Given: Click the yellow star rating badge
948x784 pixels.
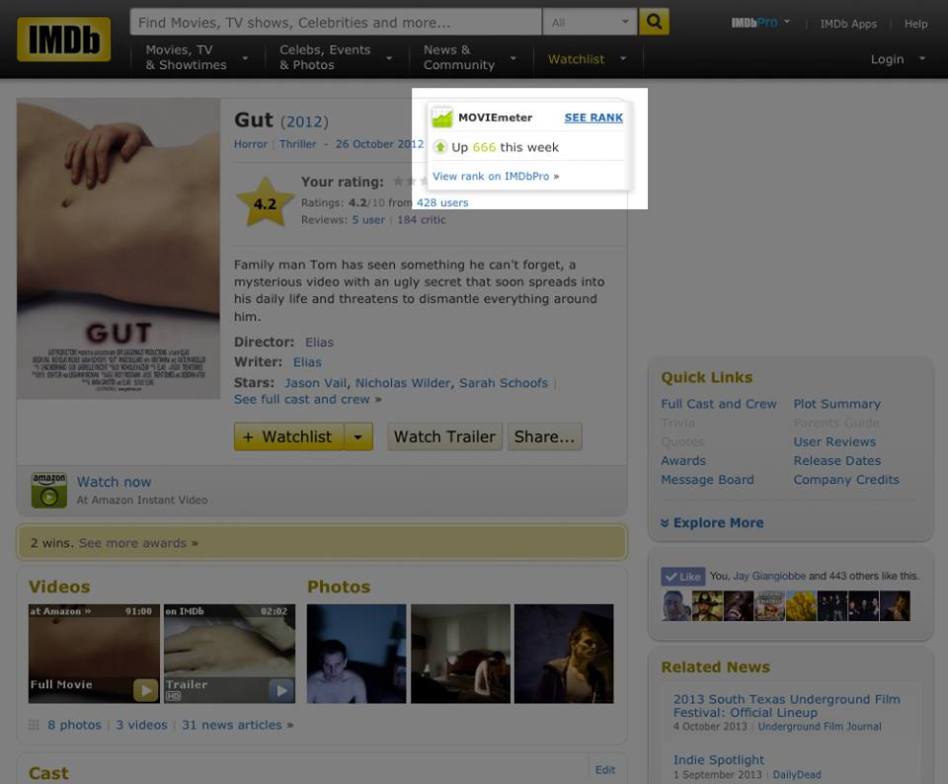Looking at the screenshot, I should tap(264, 202).
